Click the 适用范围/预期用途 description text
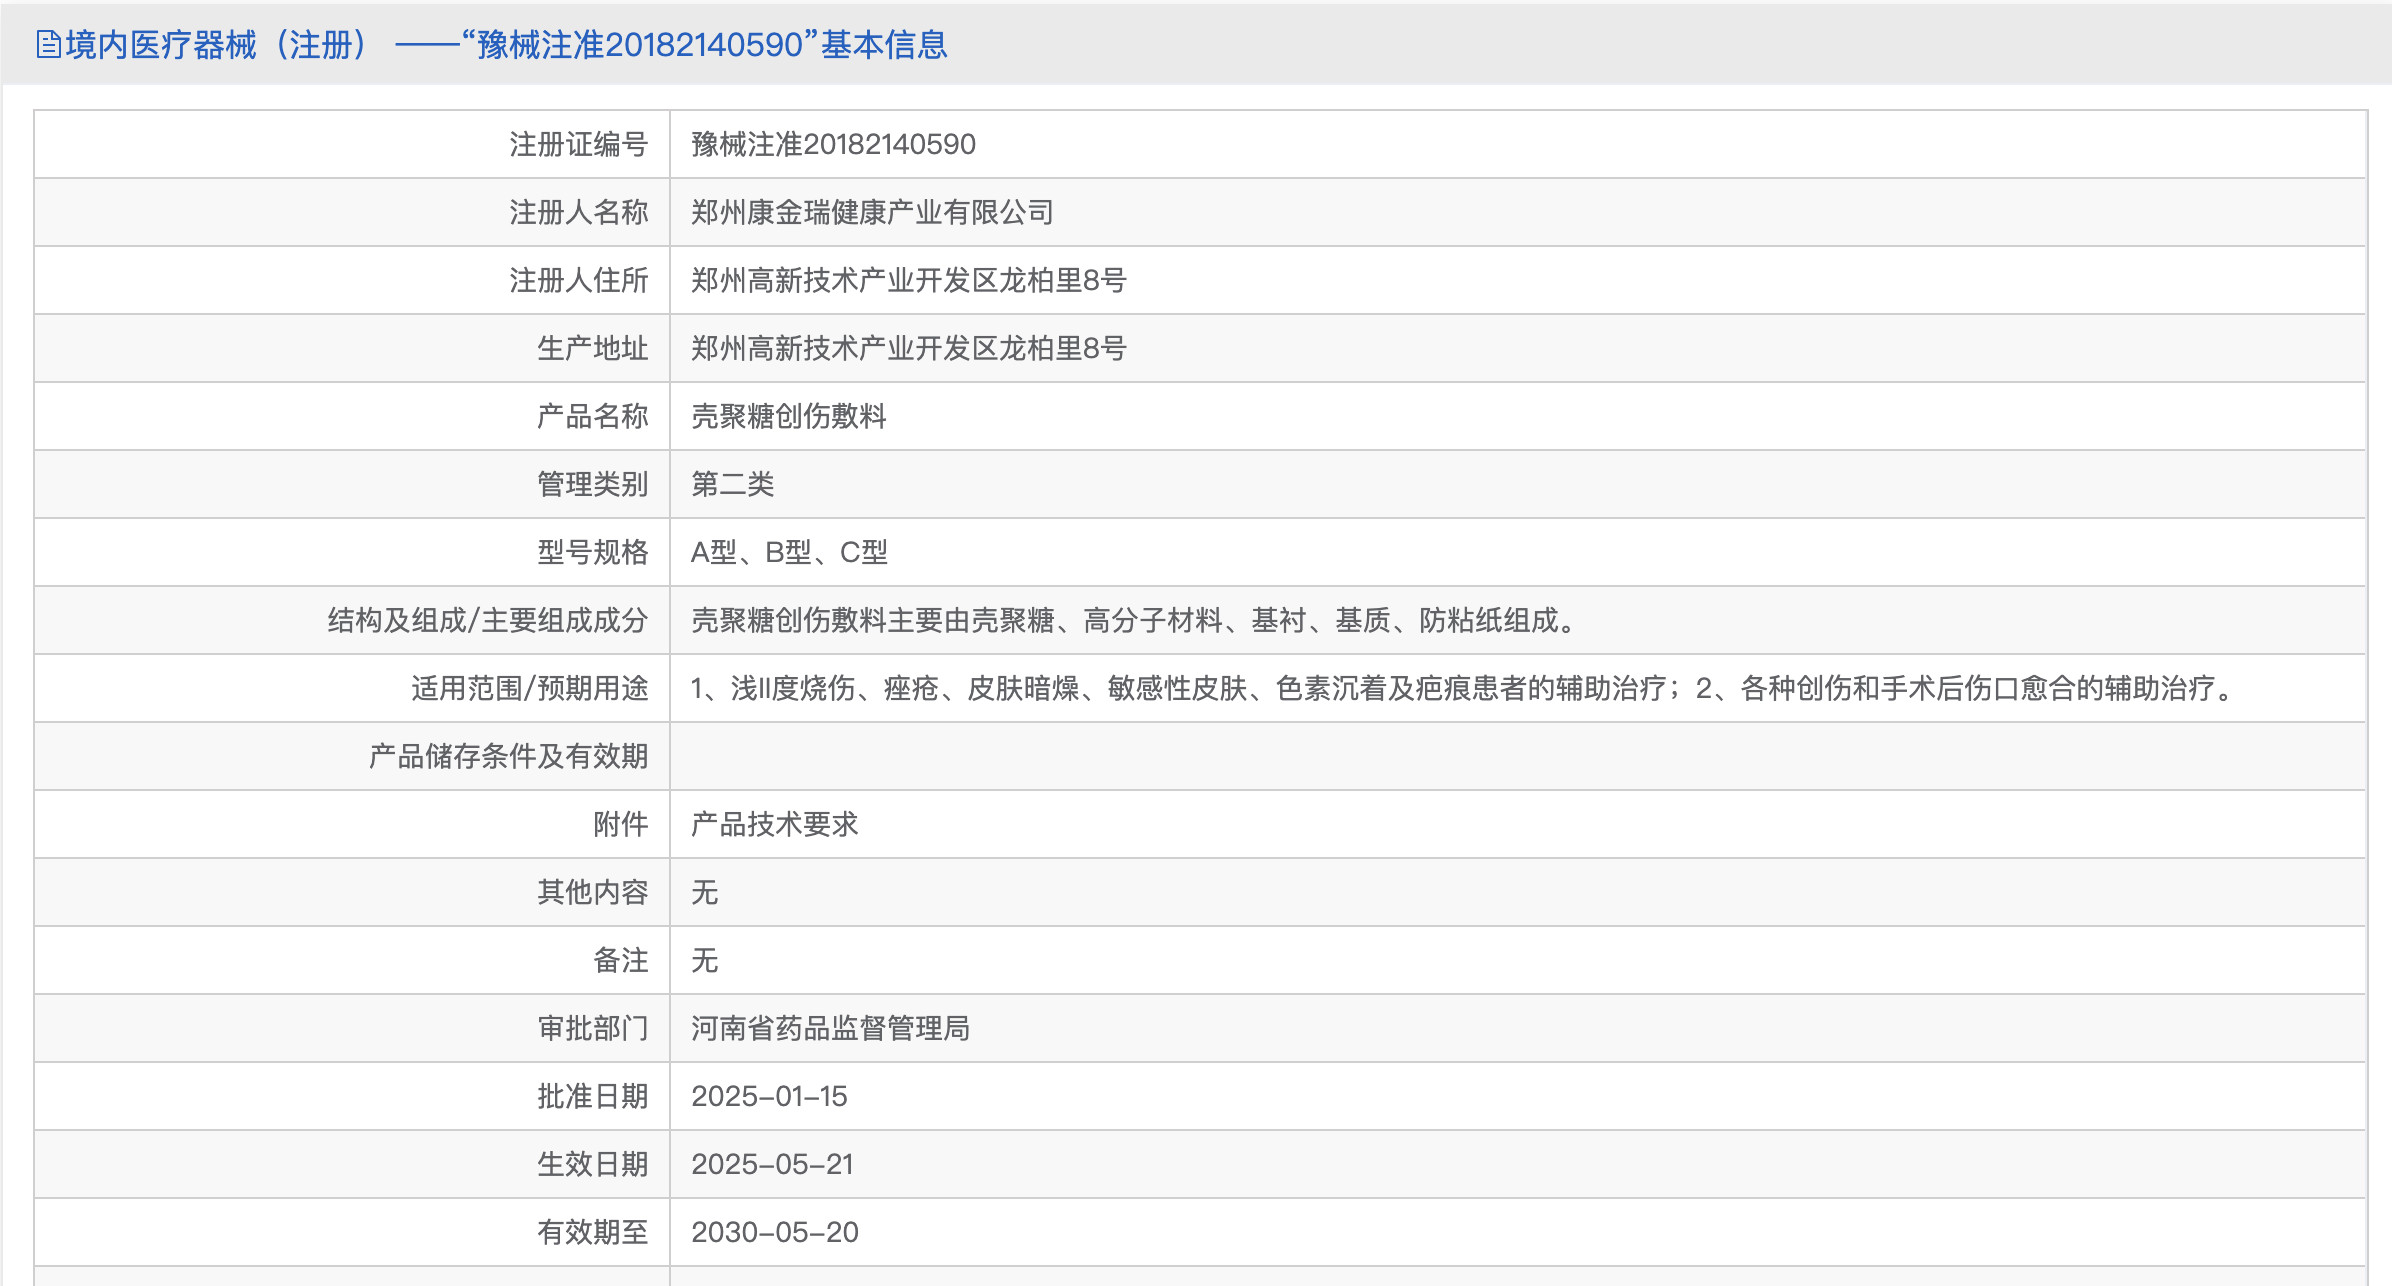2392x1286 pixels. tap(1465, 688)
